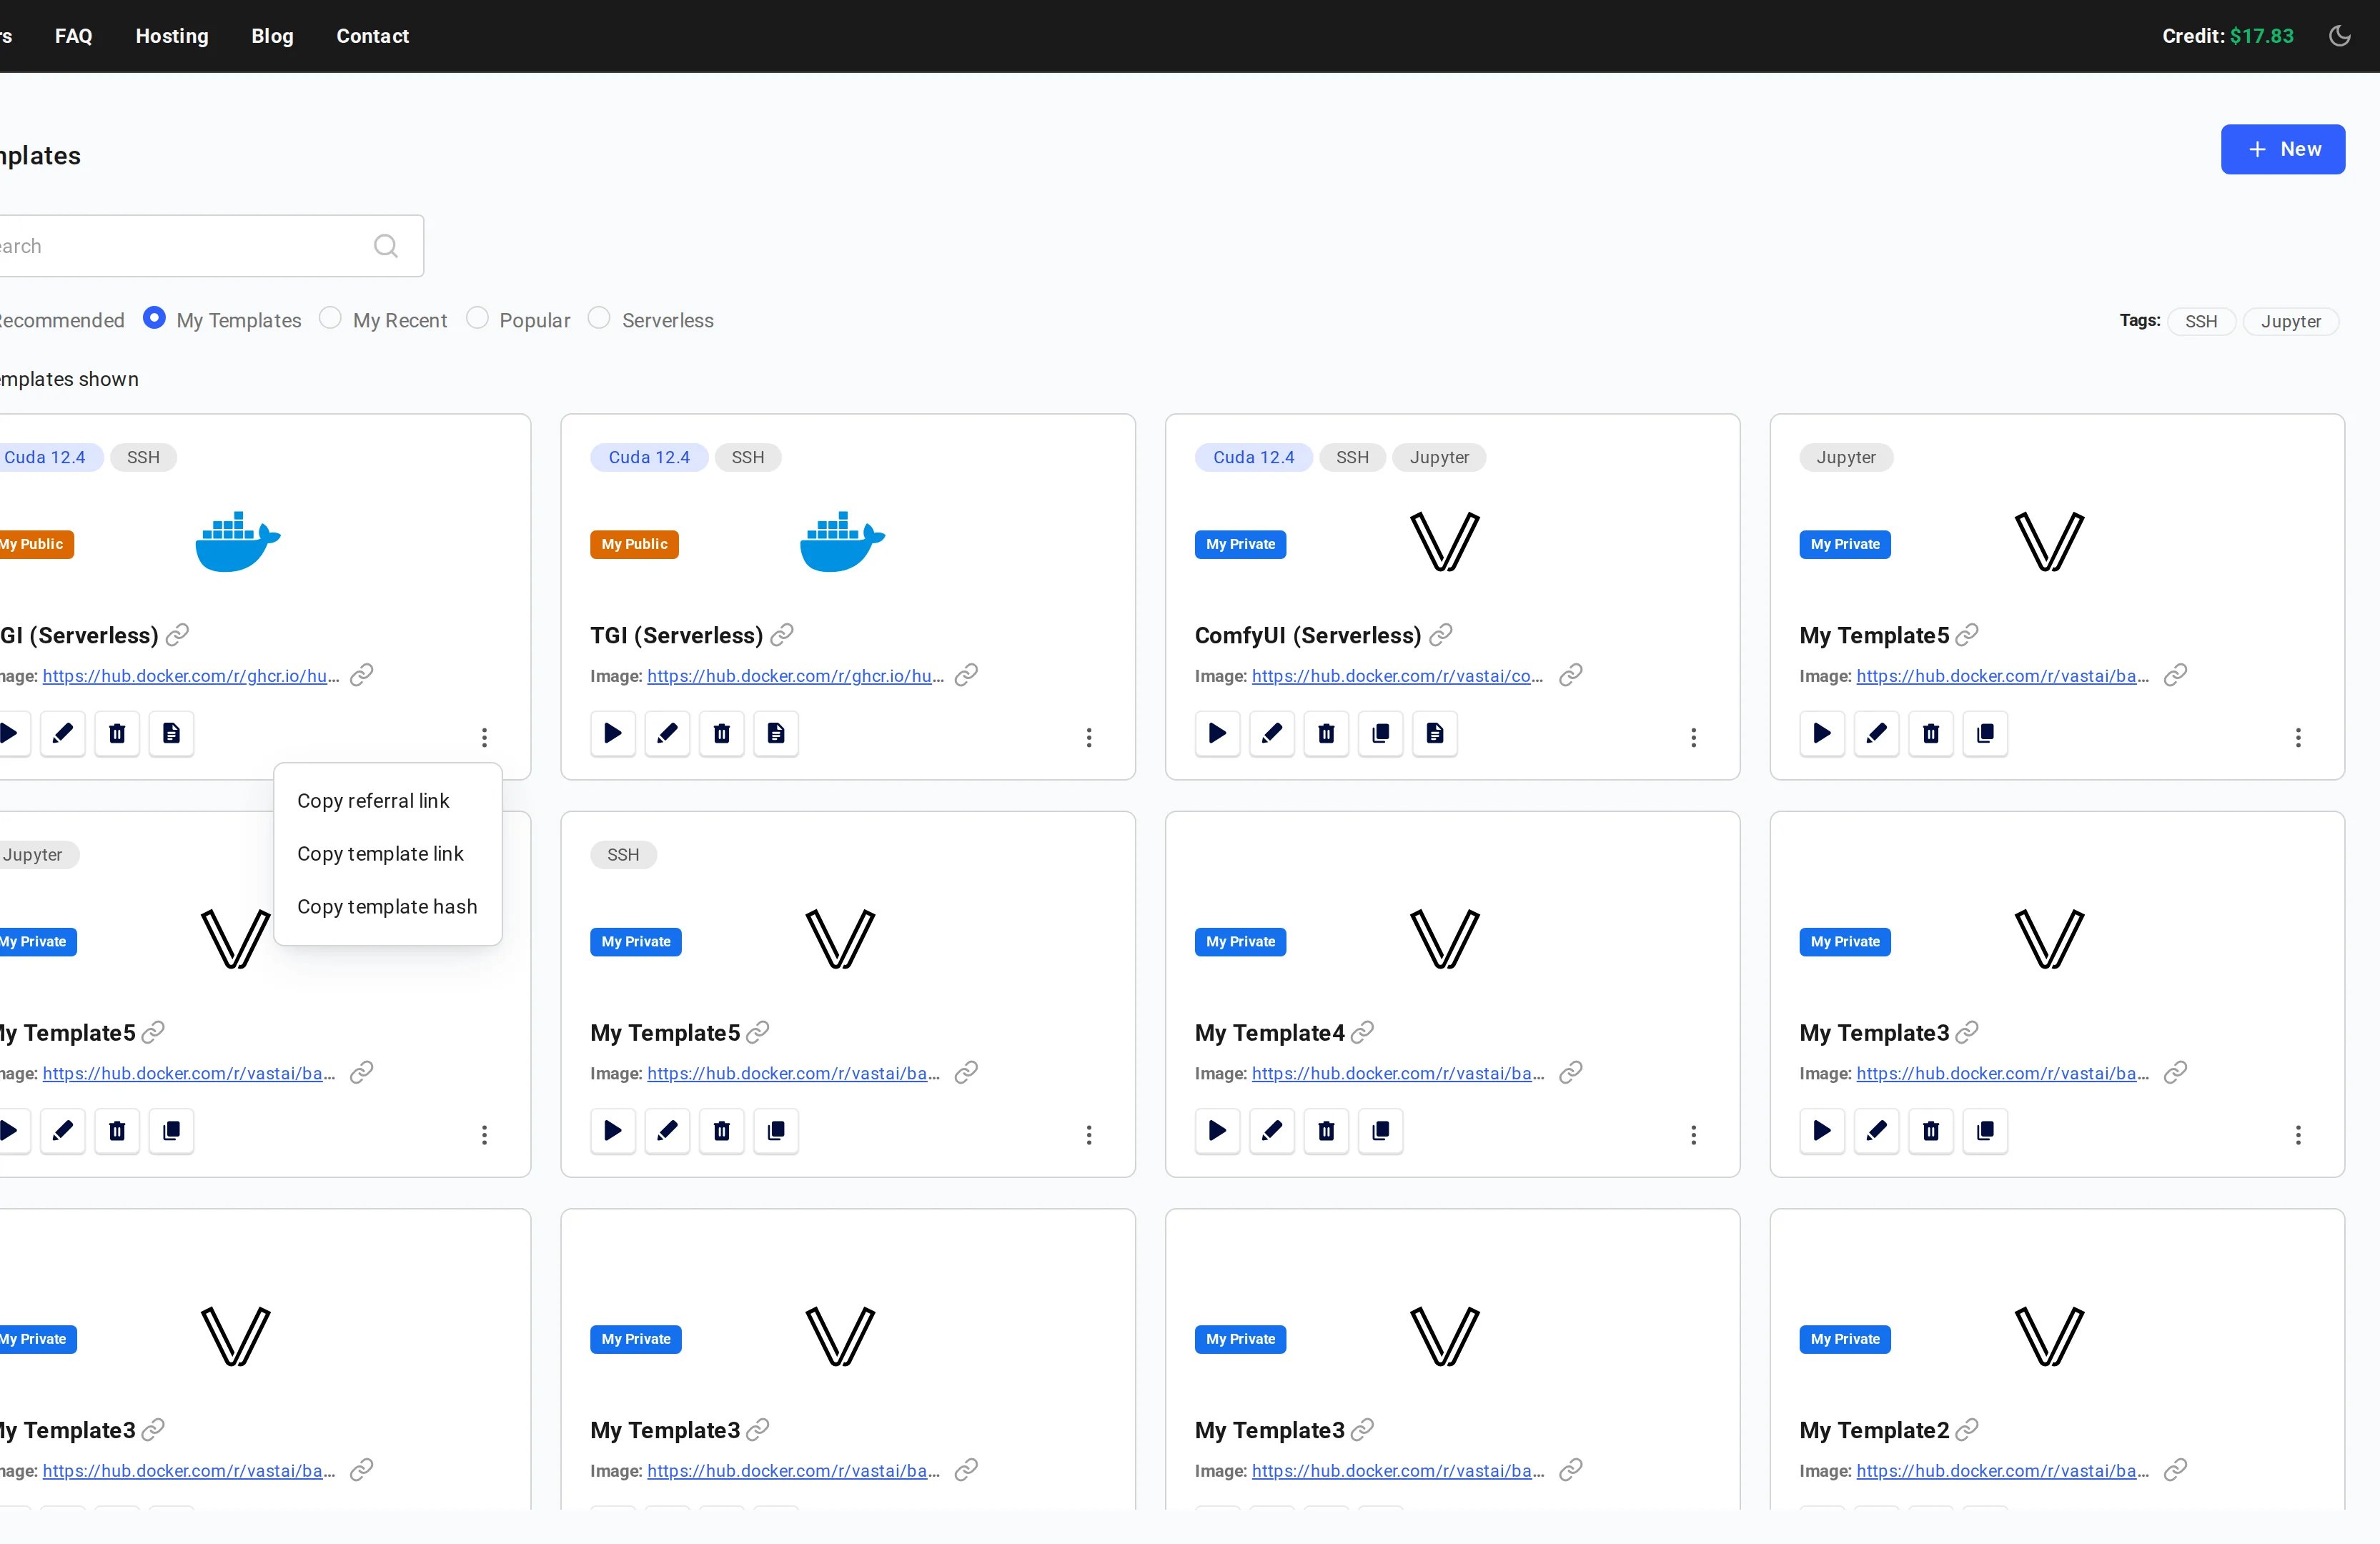Click the $17.83 credit balance in the header
Screen dimensions: 2380x1544
[2262, 36]
